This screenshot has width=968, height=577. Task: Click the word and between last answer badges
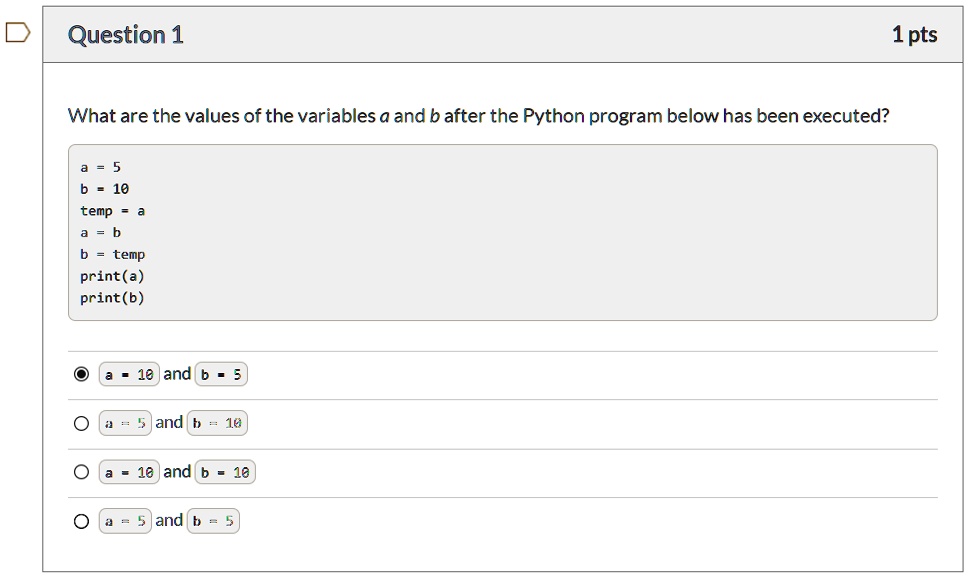tap(169, 520)
